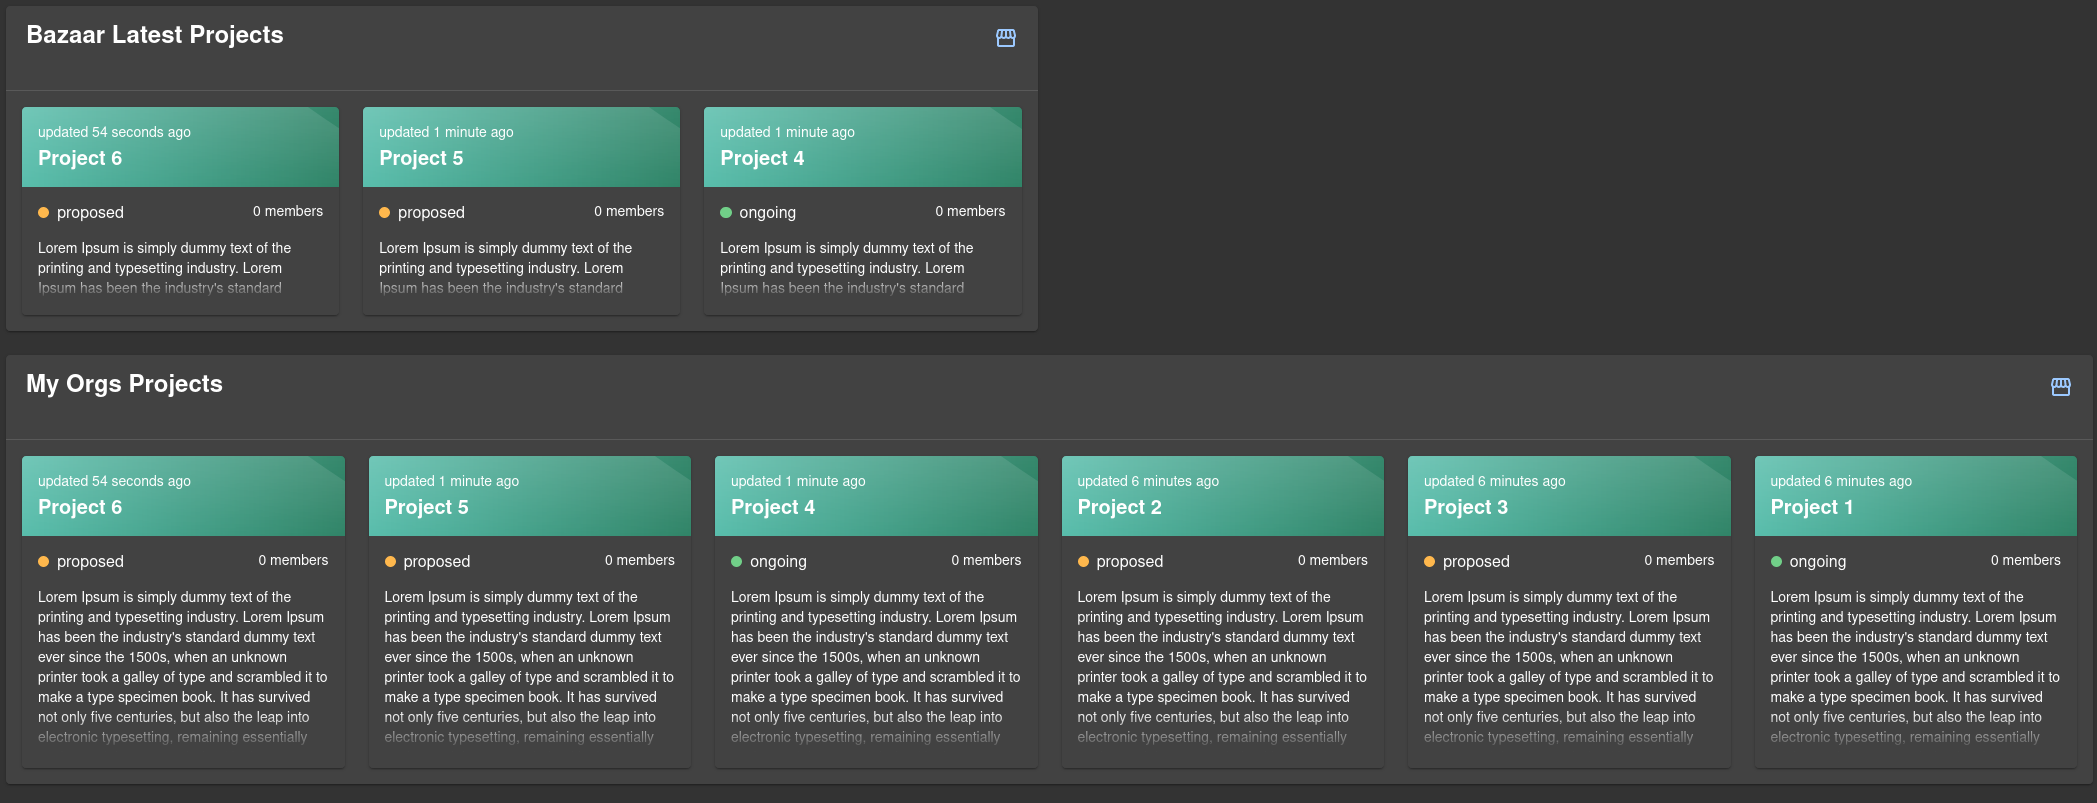The width and height of the screenshot is (2097, 803).
Task: Click the My Orgs Projects heading
Action: point(124,384)
